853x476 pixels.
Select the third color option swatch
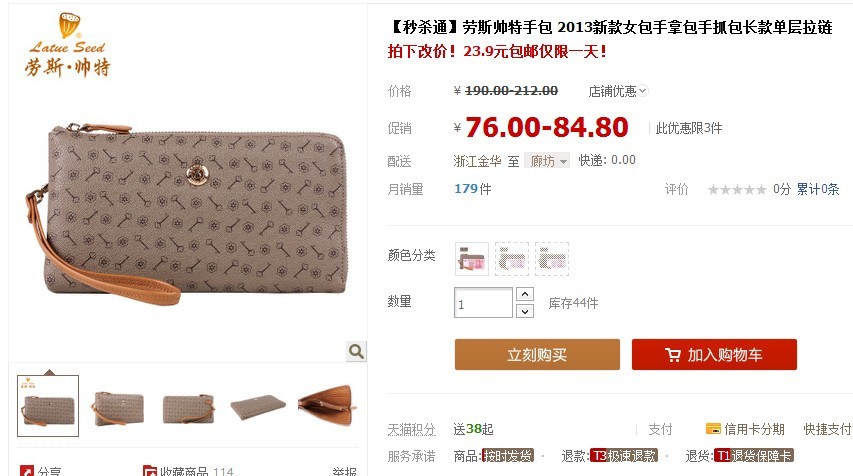point(552,258)
